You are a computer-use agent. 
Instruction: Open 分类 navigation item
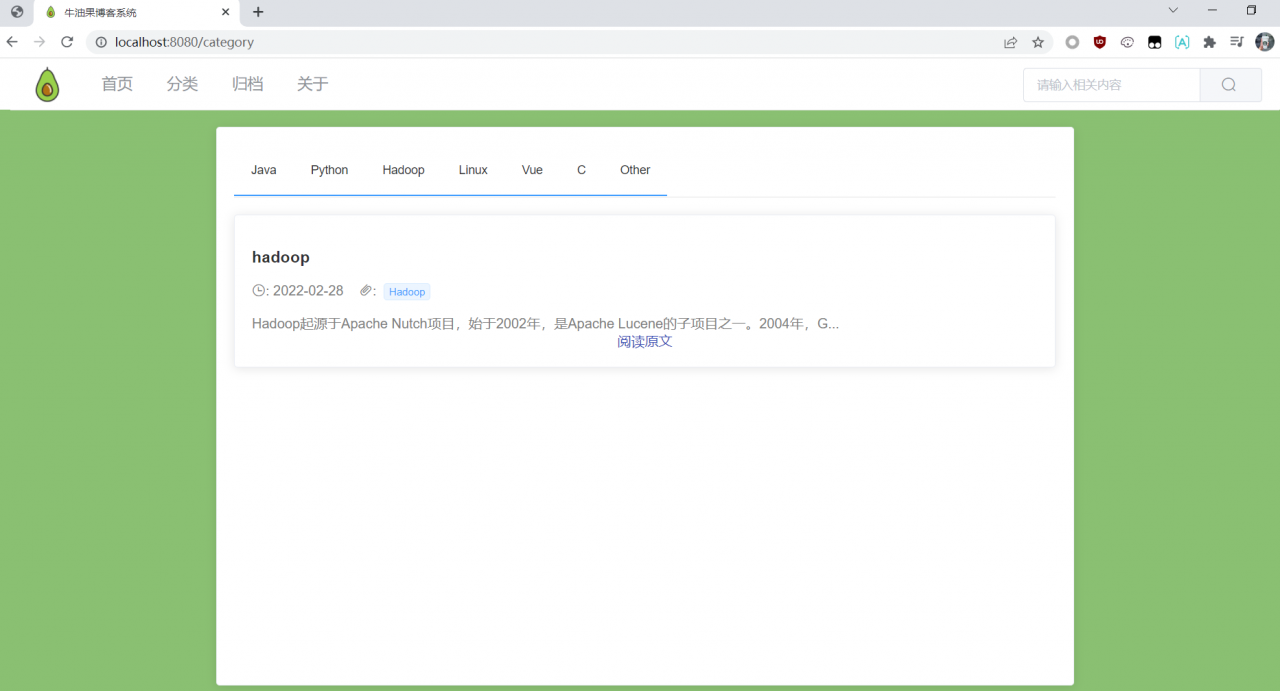182,84
